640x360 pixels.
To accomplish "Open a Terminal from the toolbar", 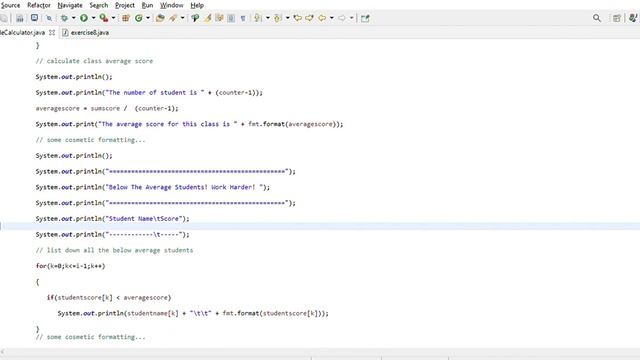I will 34,18.
